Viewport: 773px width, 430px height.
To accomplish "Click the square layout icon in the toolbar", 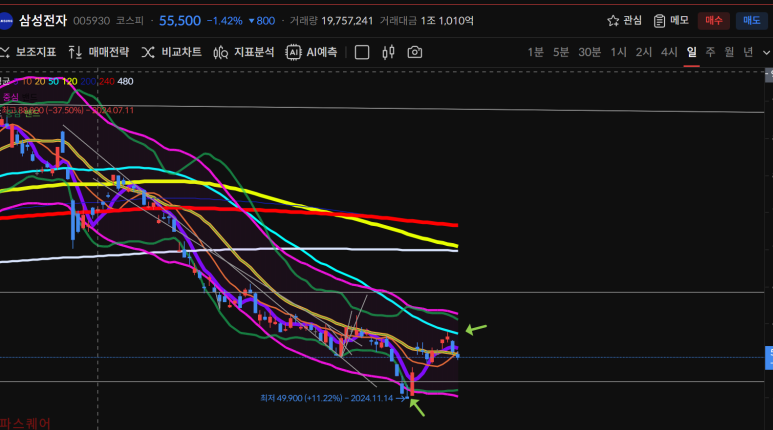I will coord(362,52).
